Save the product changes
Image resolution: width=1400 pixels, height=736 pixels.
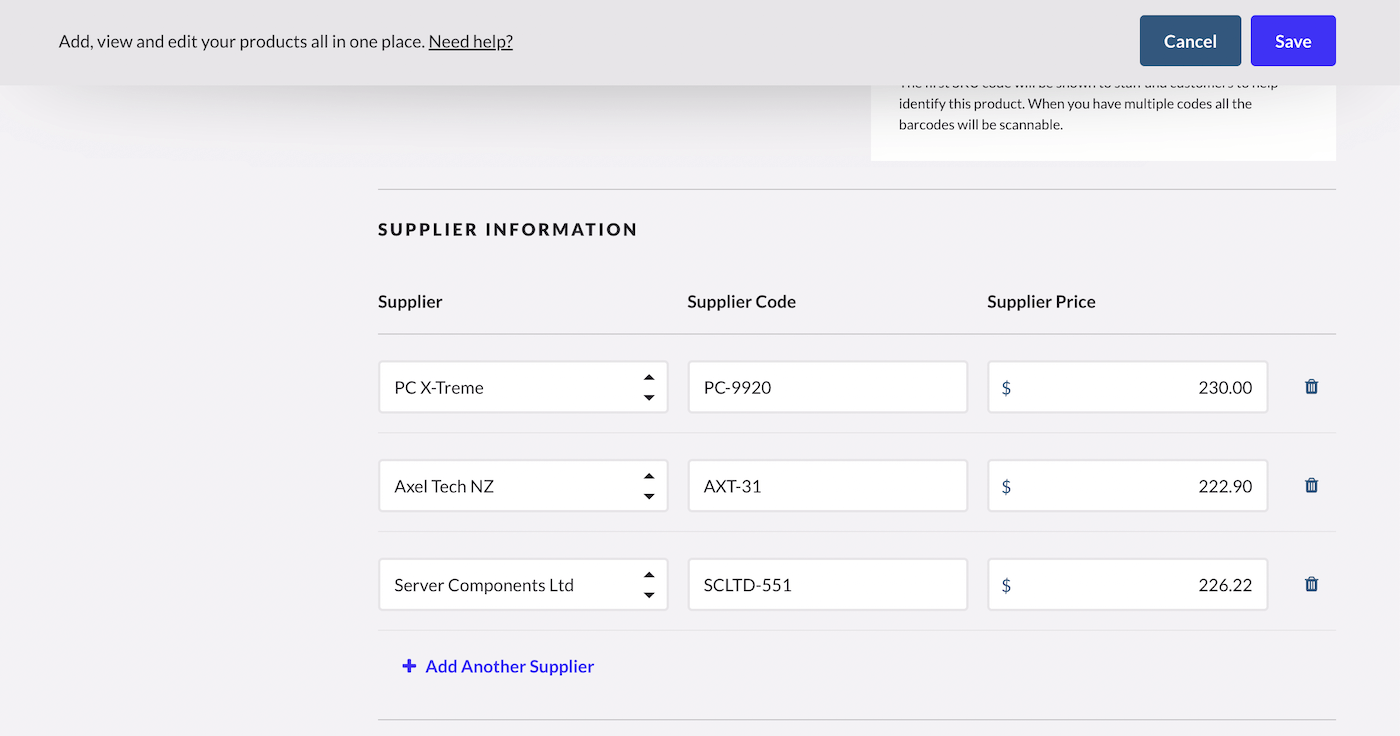1292,41
